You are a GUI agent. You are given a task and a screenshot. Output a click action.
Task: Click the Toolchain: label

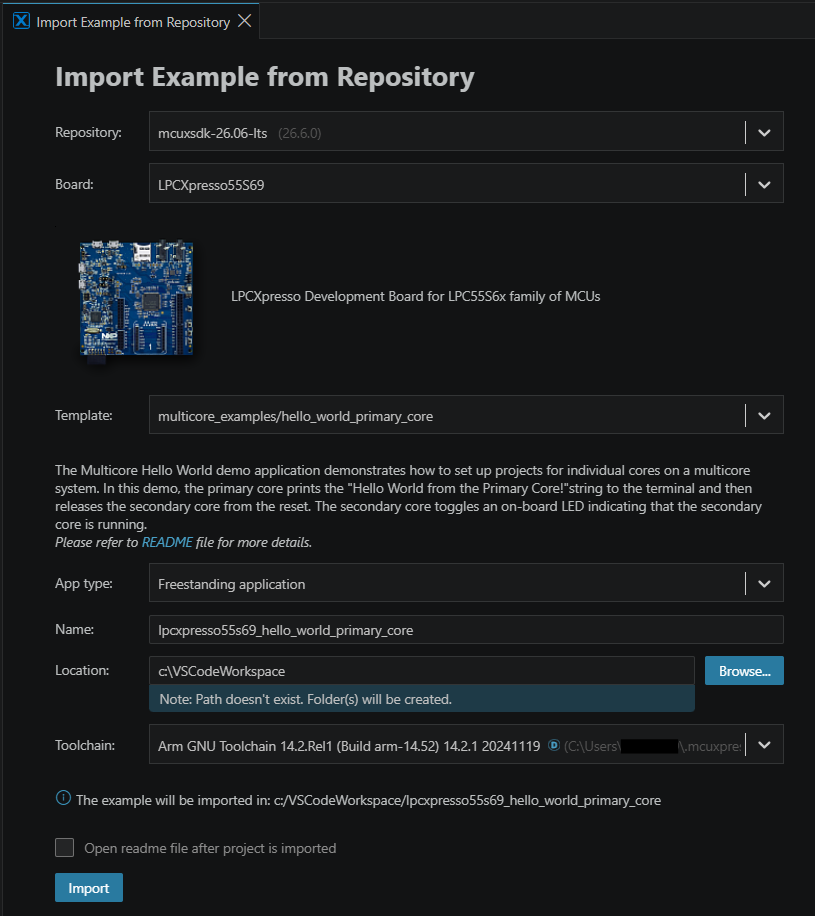pyautogui.click(x=85, y=745)
